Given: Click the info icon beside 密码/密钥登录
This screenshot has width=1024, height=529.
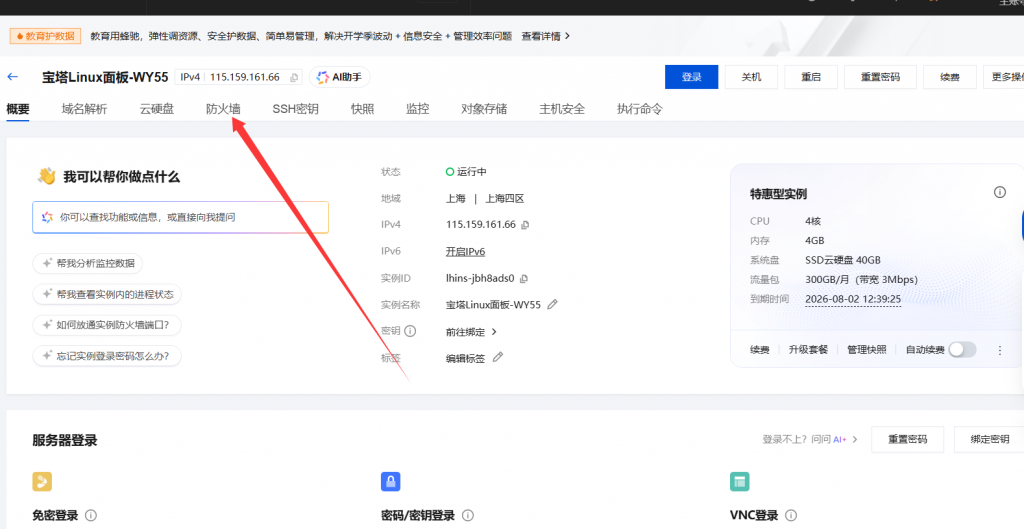Looking at the screenshot, I should pyautogui.click(x=468, y=515).
